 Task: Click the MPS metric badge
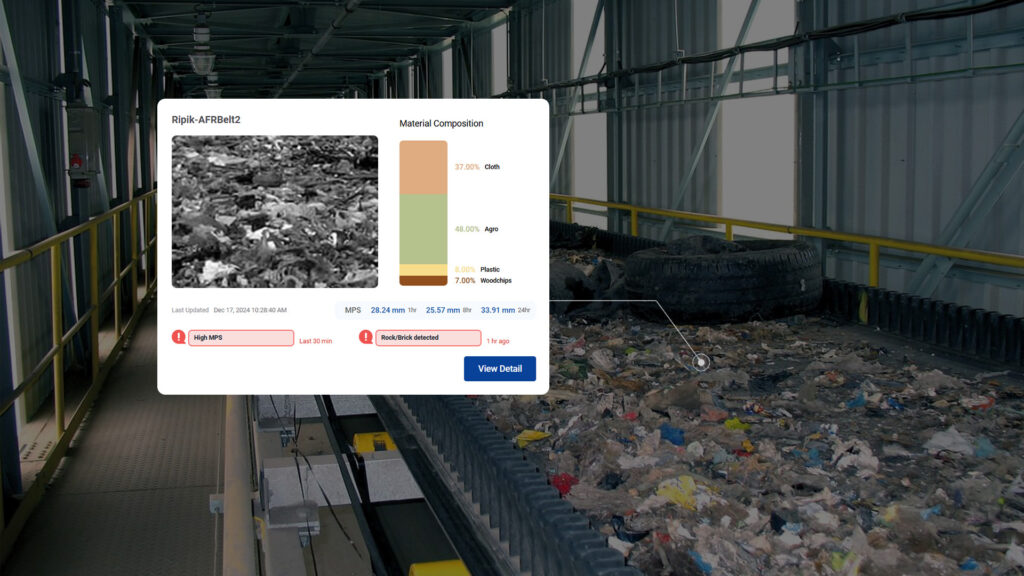351,310
